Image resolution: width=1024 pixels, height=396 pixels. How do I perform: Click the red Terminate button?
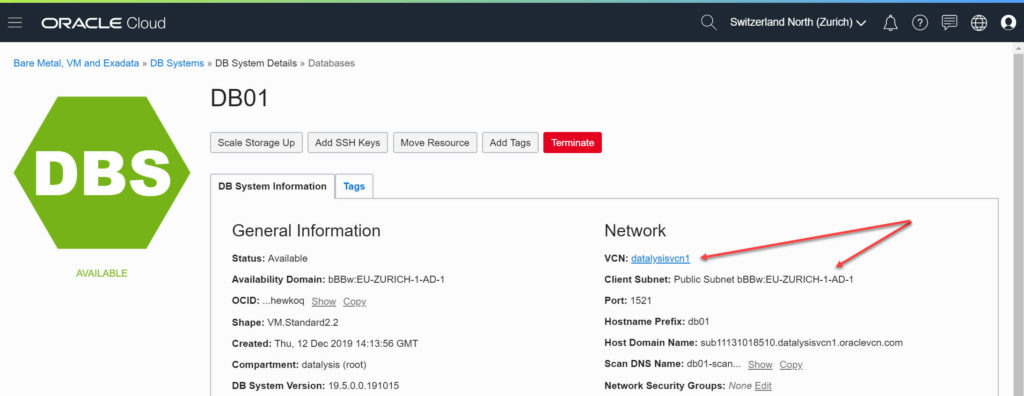click(x=573, y=142)
